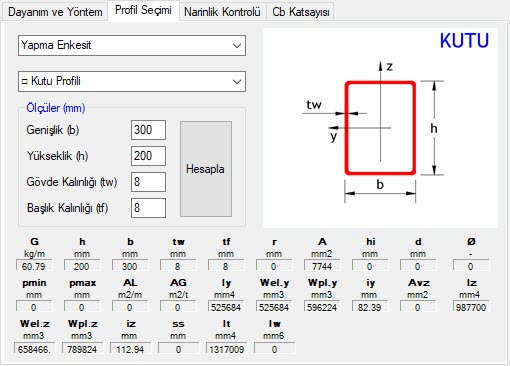510x366 pixels.
Task: Click the ss result field
Action: pos(179,349)
